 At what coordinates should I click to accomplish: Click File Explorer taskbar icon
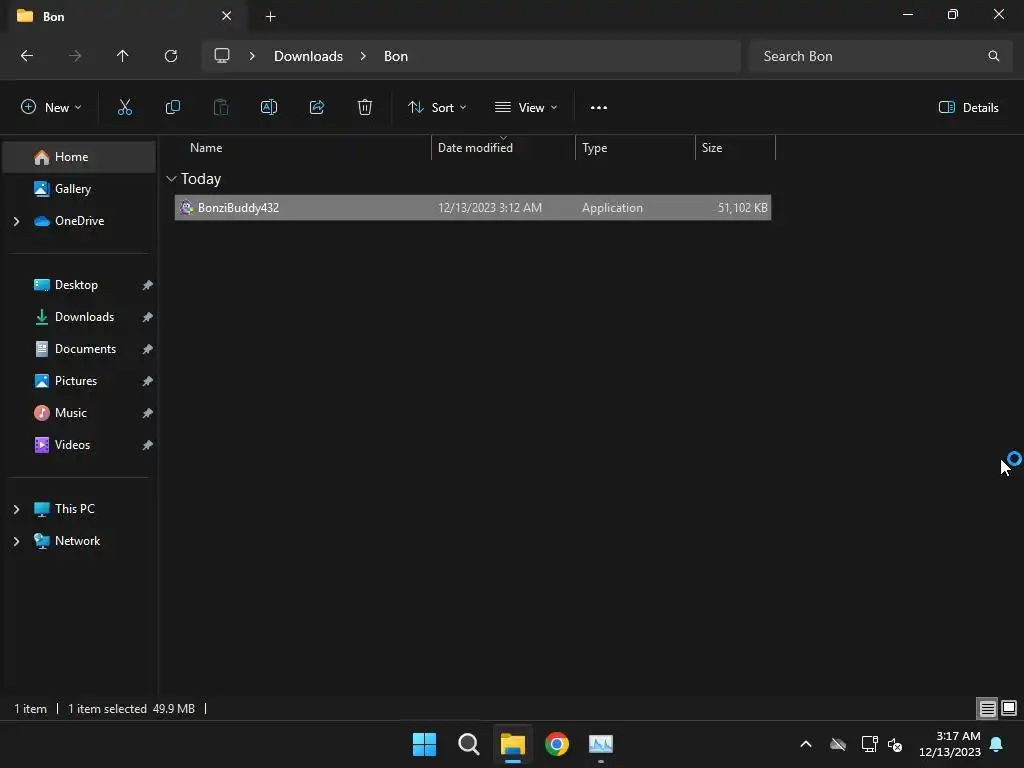click(x=513, y=744)
